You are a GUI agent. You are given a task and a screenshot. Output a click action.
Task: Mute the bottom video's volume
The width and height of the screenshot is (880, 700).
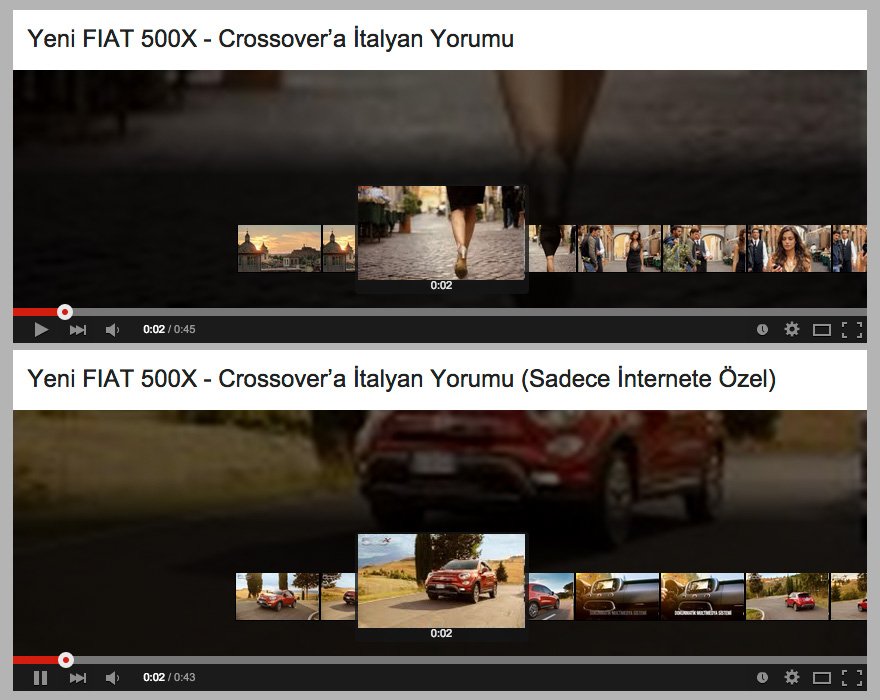[x=111, y=676]
